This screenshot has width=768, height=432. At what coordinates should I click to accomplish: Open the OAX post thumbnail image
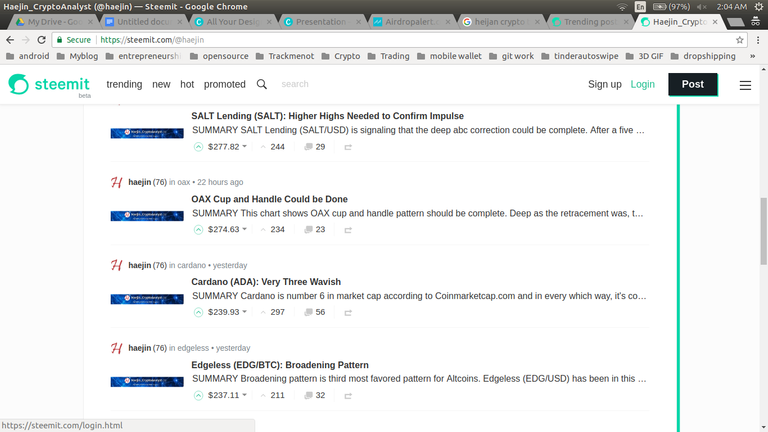click(x=147, y=216)
